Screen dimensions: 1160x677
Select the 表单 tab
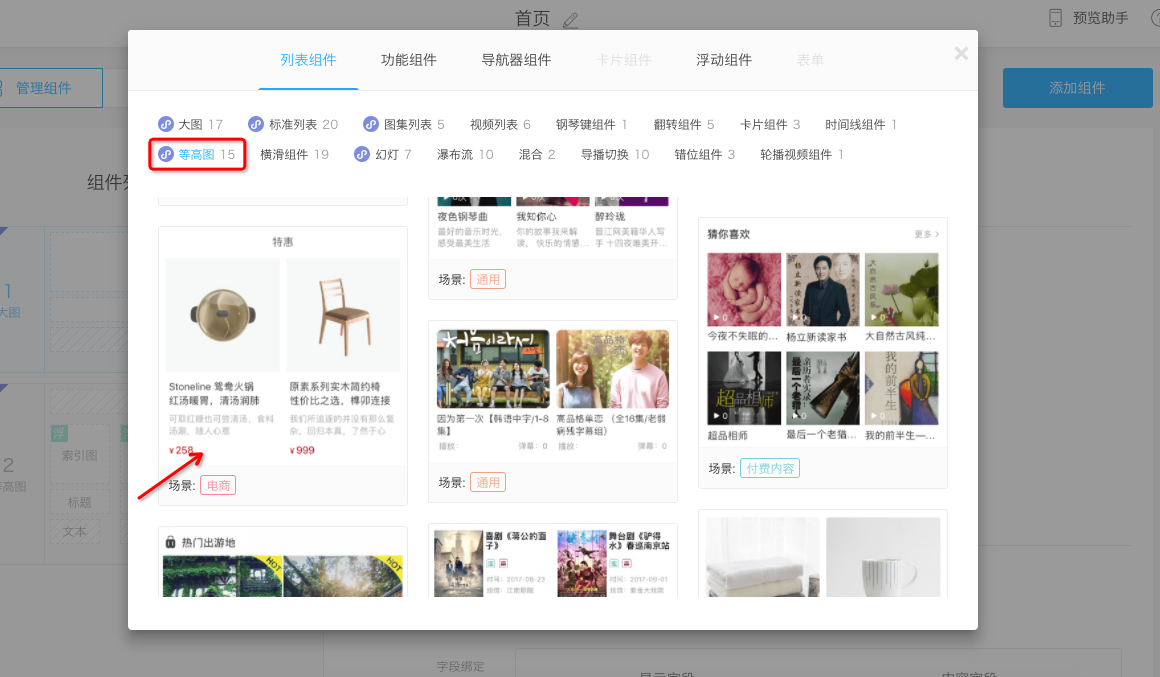(810, 60)
